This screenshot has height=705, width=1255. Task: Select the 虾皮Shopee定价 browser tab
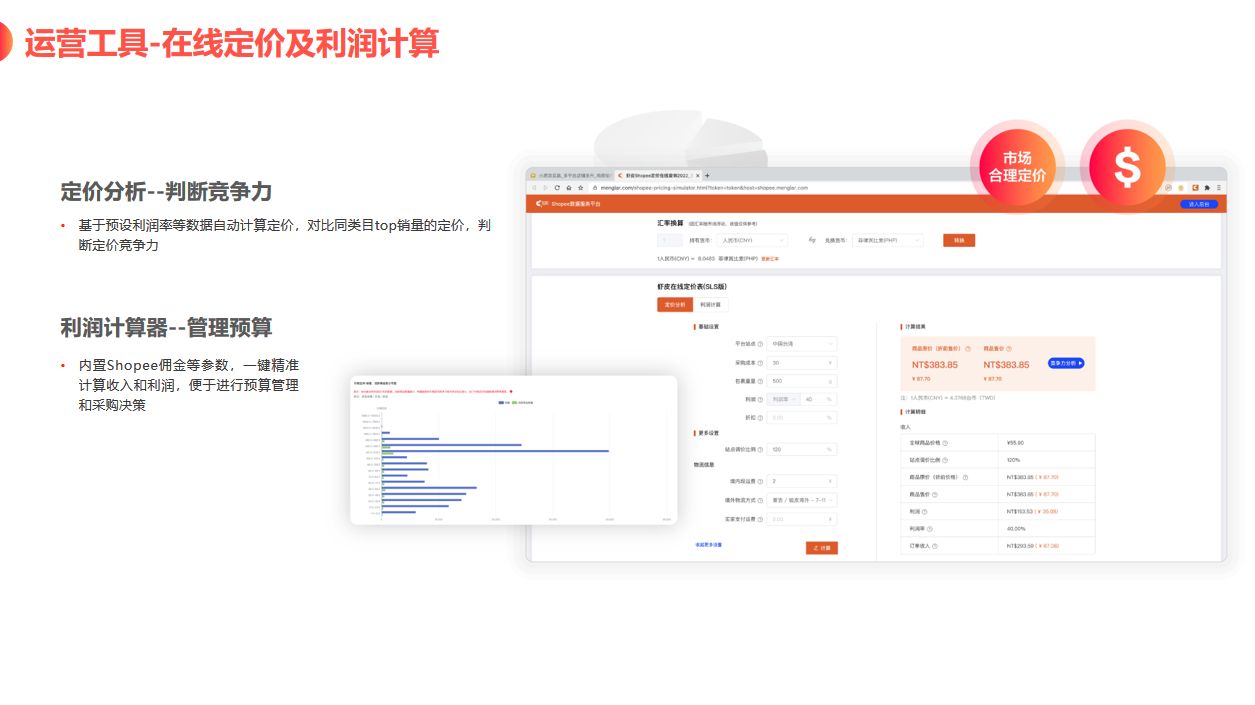(x=658, y=175)
